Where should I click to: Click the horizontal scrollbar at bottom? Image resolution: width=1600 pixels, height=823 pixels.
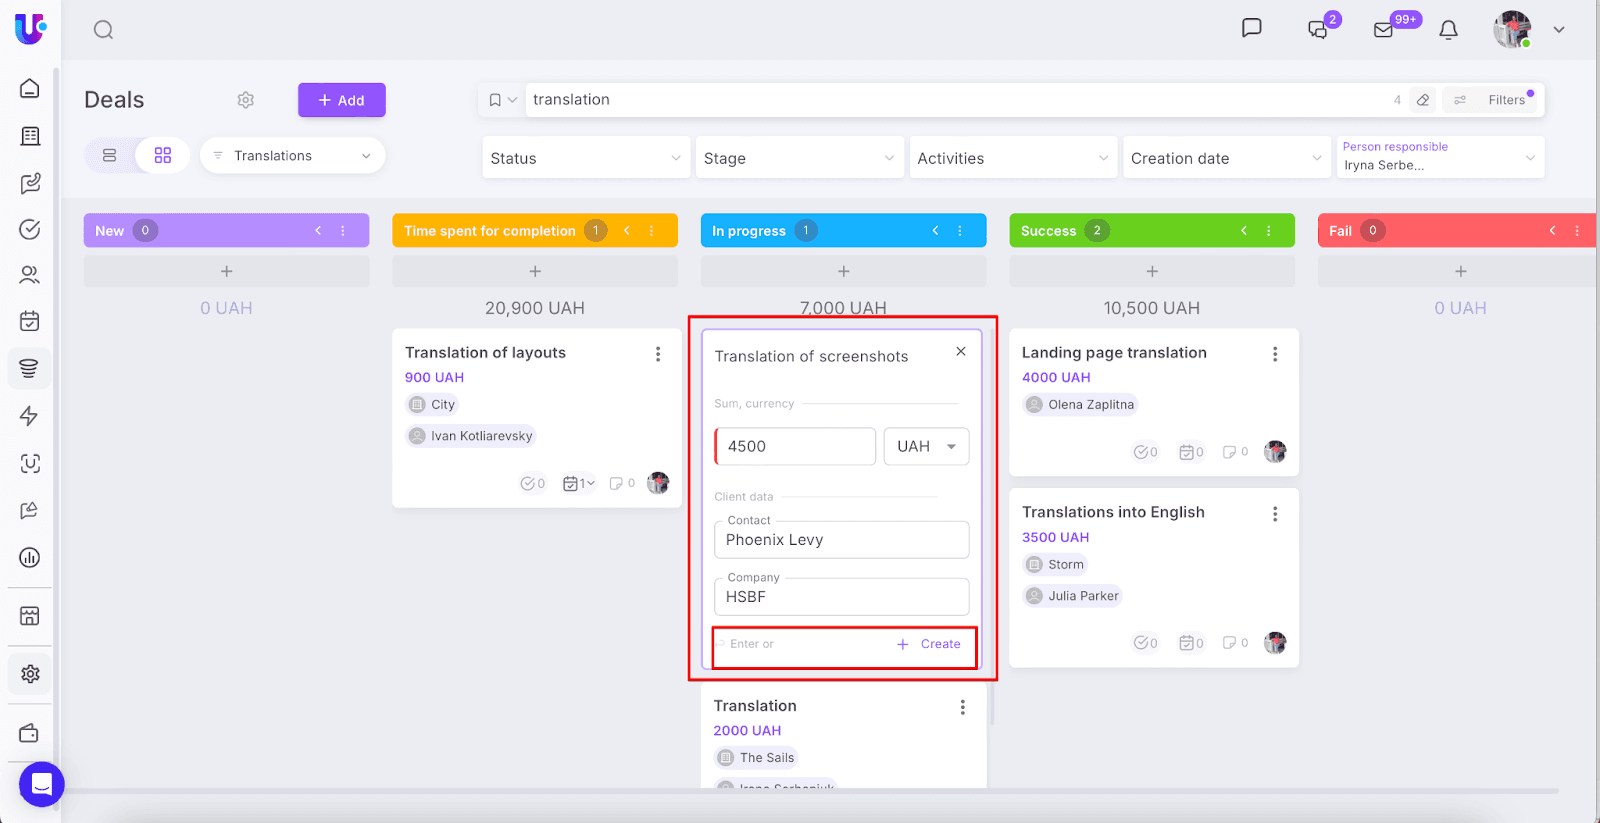pos(800,791)
